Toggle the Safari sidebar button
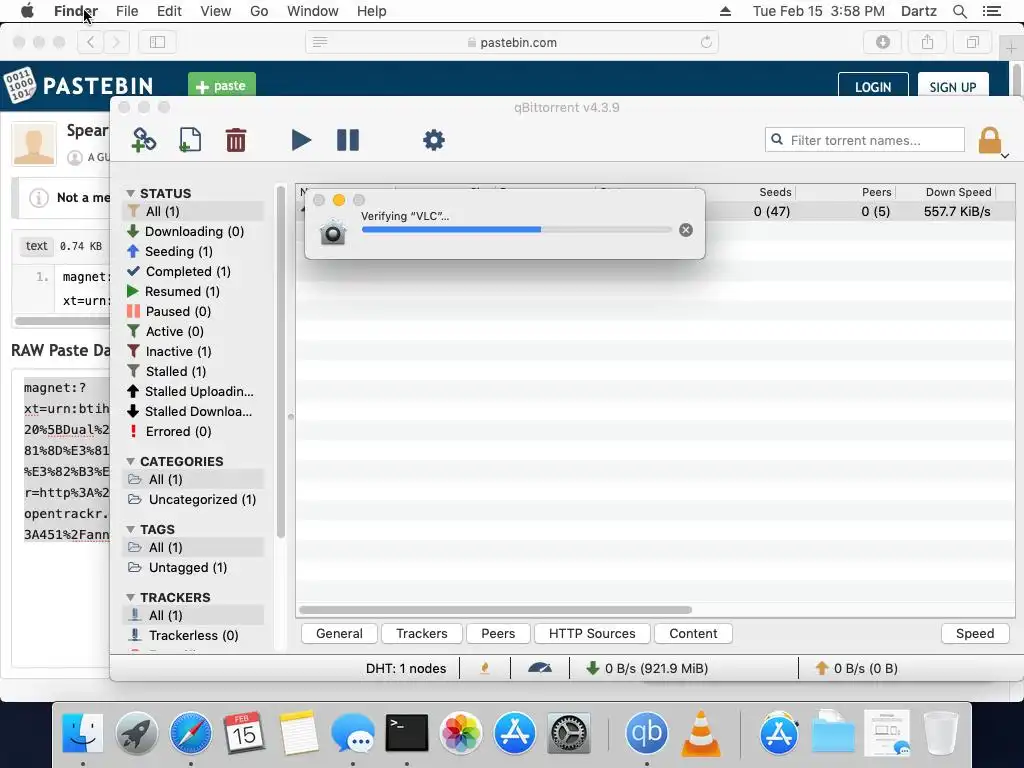 click(x=157, y=42)
